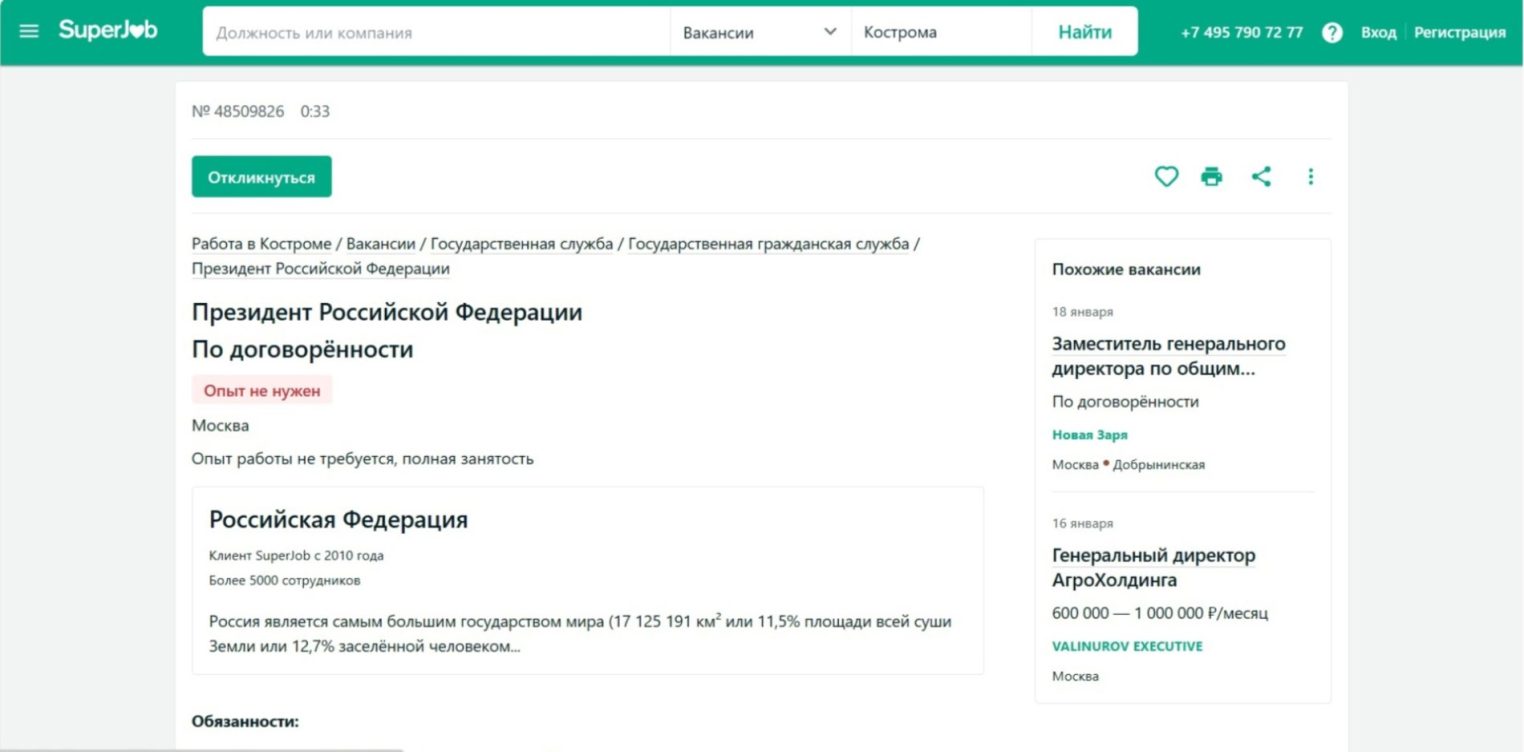Expand the Вакансии search type dropdown
Screen dimensions: 1524x752
(x=760, y=32)
